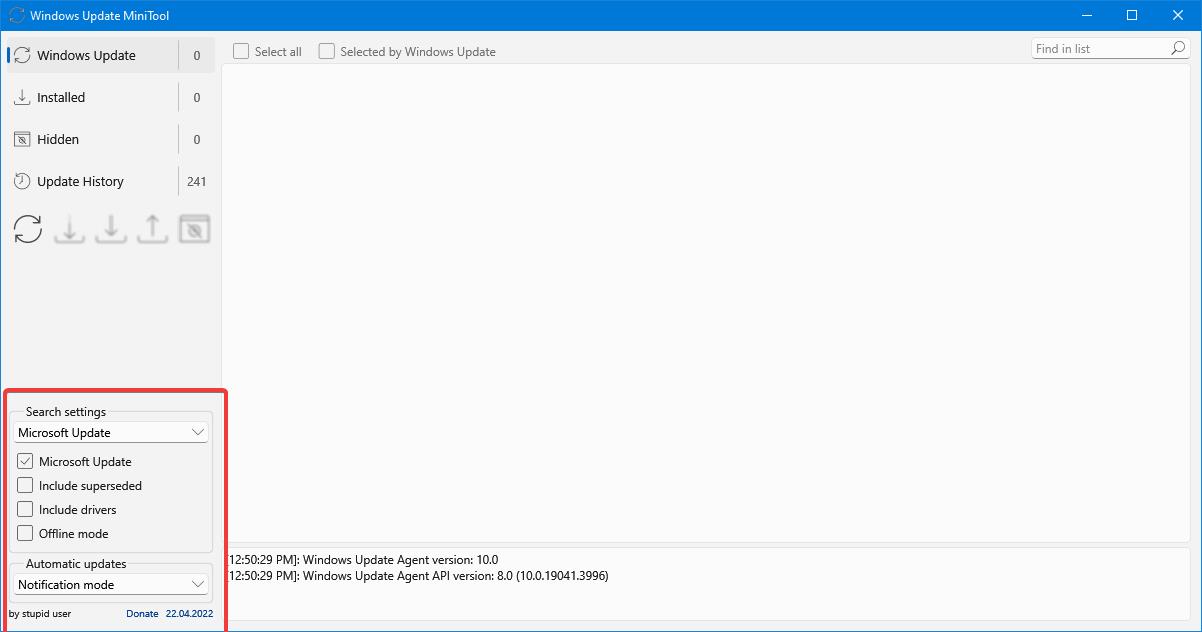Open the Update History section
This screenshot has width=1202, height=632.
[111, 181]
